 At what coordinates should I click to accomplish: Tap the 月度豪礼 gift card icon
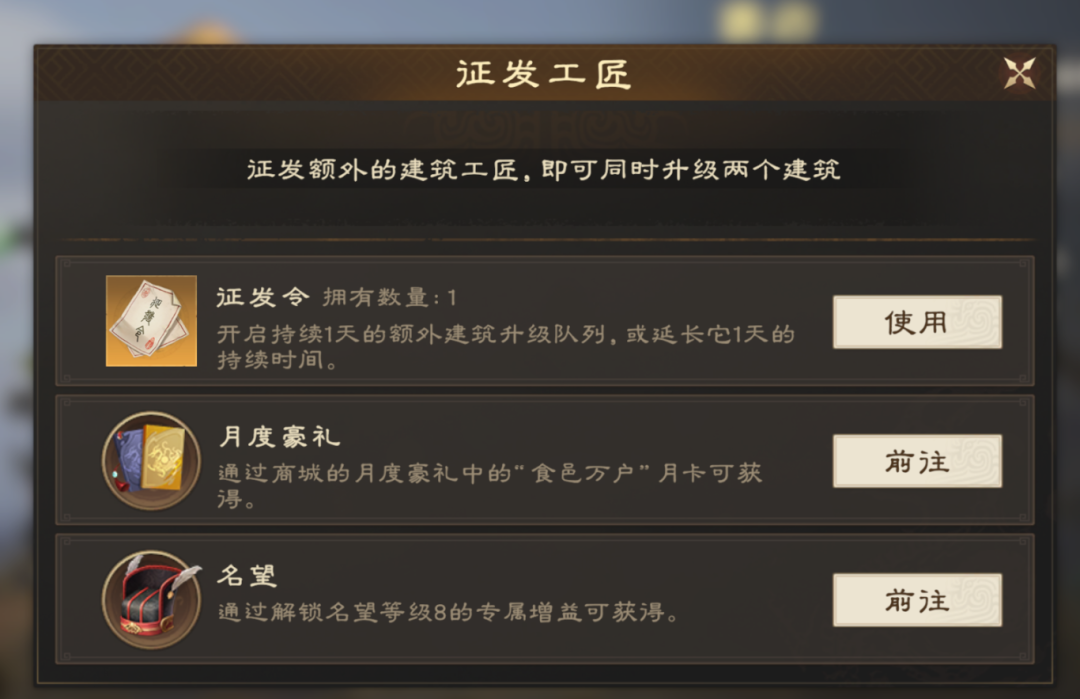152,460
